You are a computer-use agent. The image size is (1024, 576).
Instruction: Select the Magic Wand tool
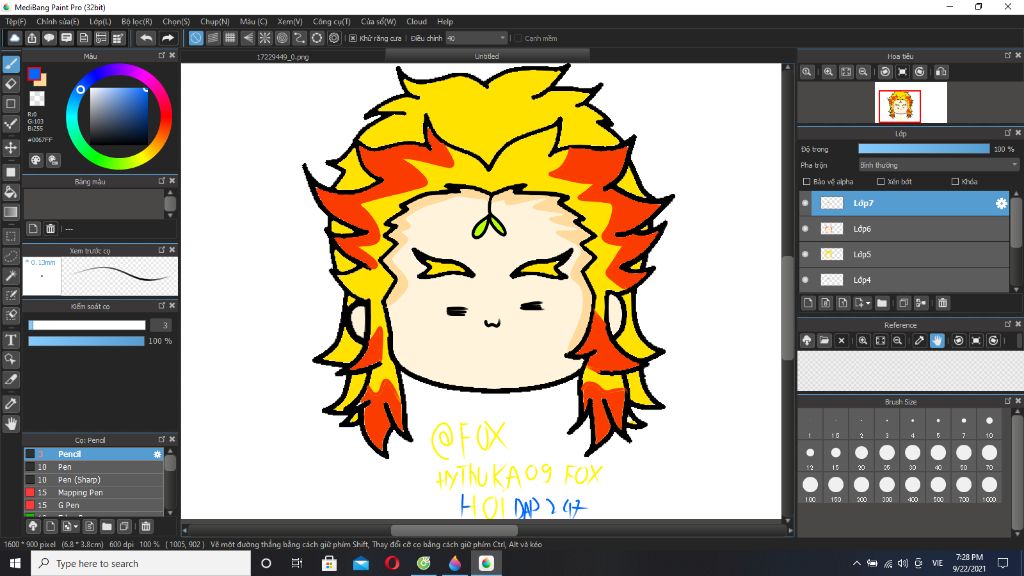pyautogui.click(x=10, y=276)
